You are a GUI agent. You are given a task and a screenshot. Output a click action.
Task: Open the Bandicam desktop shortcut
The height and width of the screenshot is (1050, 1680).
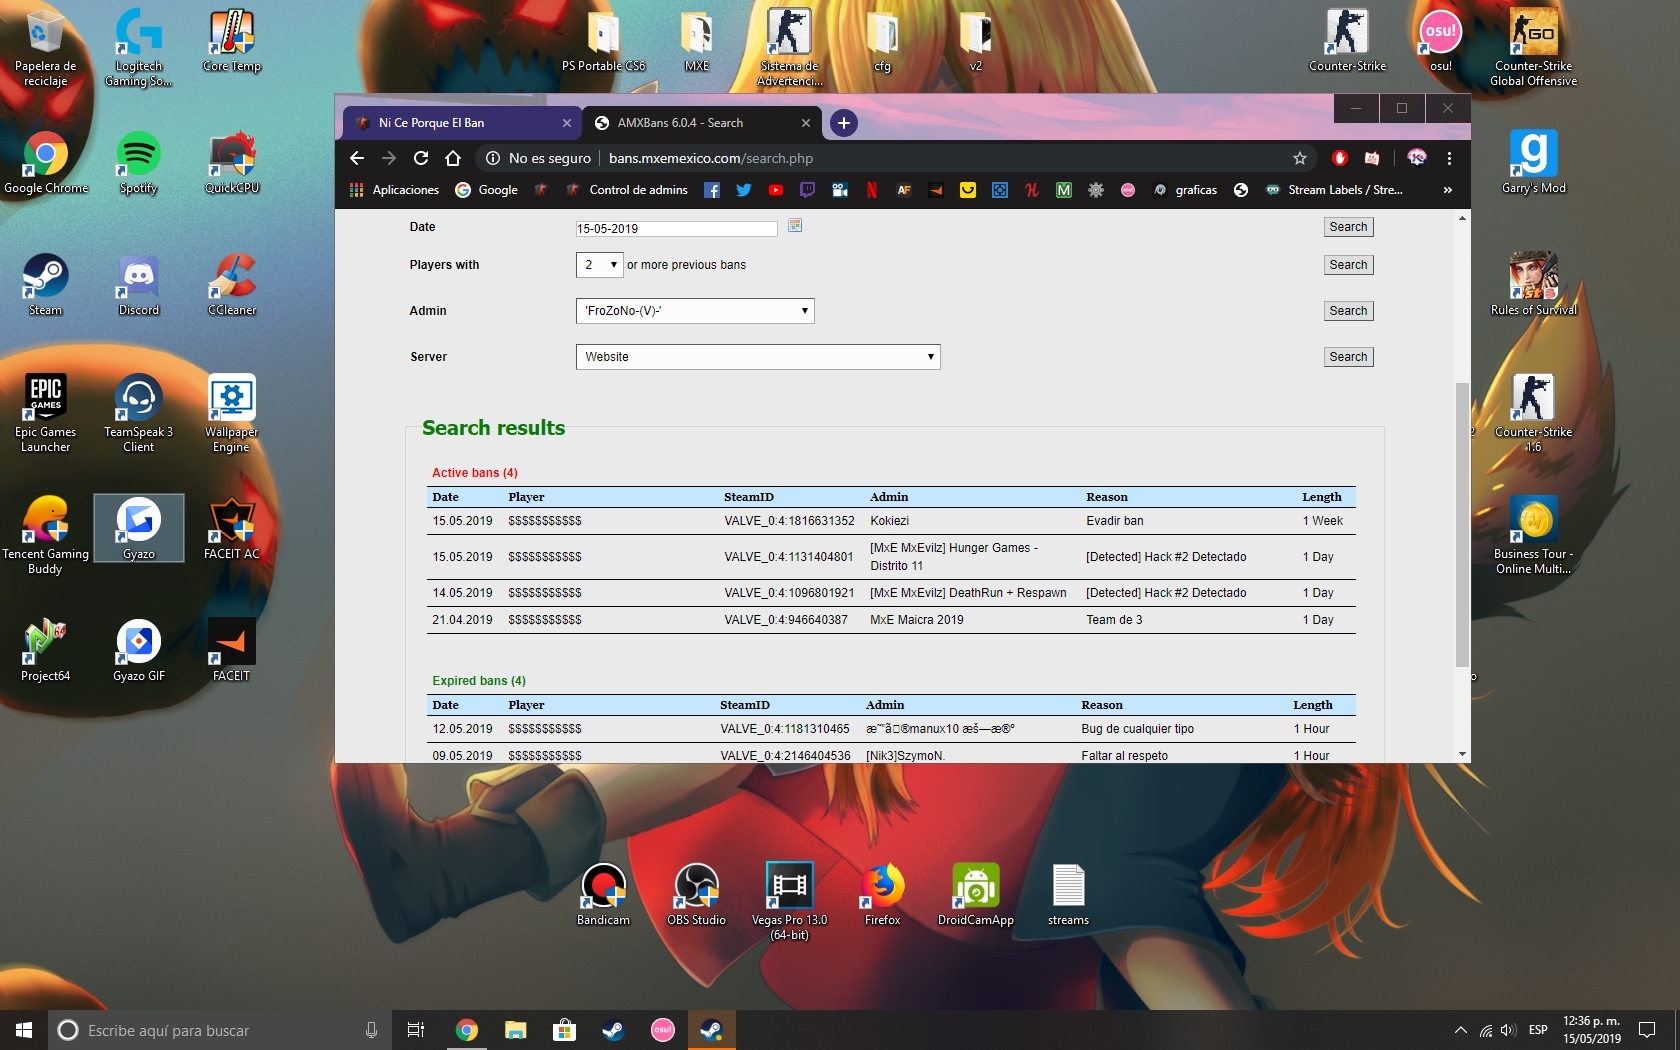[604, 894]
